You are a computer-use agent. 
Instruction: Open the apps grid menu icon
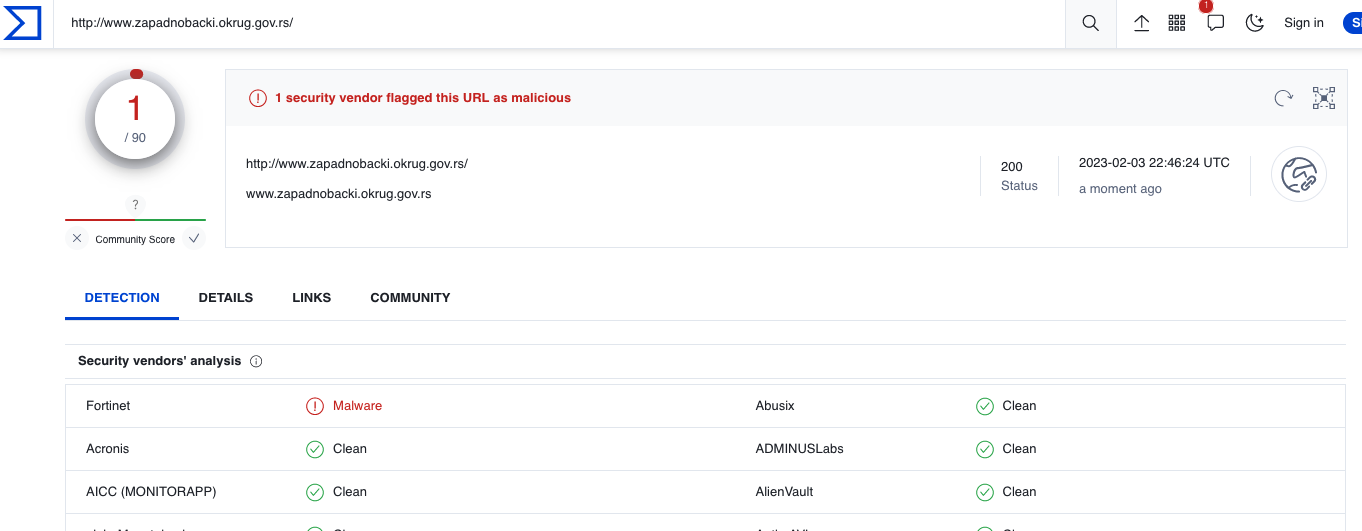pyautogui.click(x=1177, y=23)
